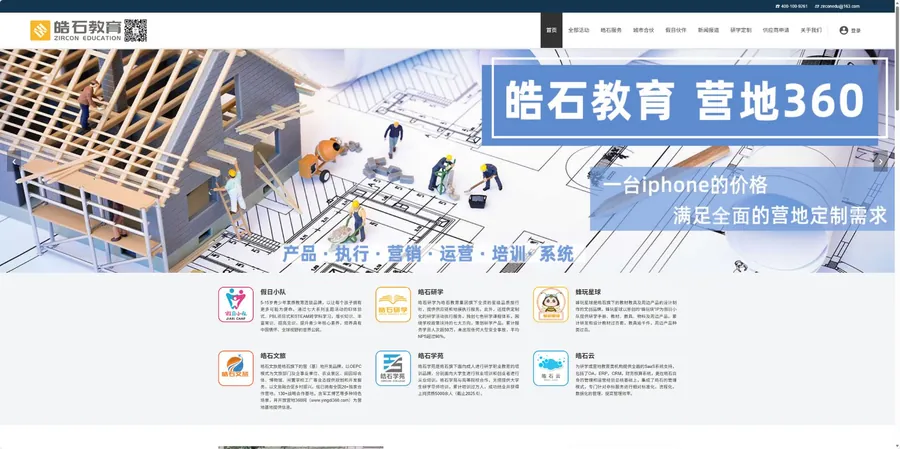This screenshot has height=449, width=900.
Task: Open the 皓石文旅 heading
Action: pyautogui.click(x=273, y=355)
